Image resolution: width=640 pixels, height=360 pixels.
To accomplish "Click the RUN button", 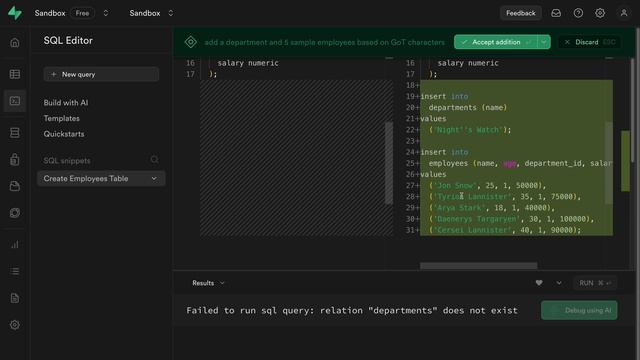I will pos(595,283).
